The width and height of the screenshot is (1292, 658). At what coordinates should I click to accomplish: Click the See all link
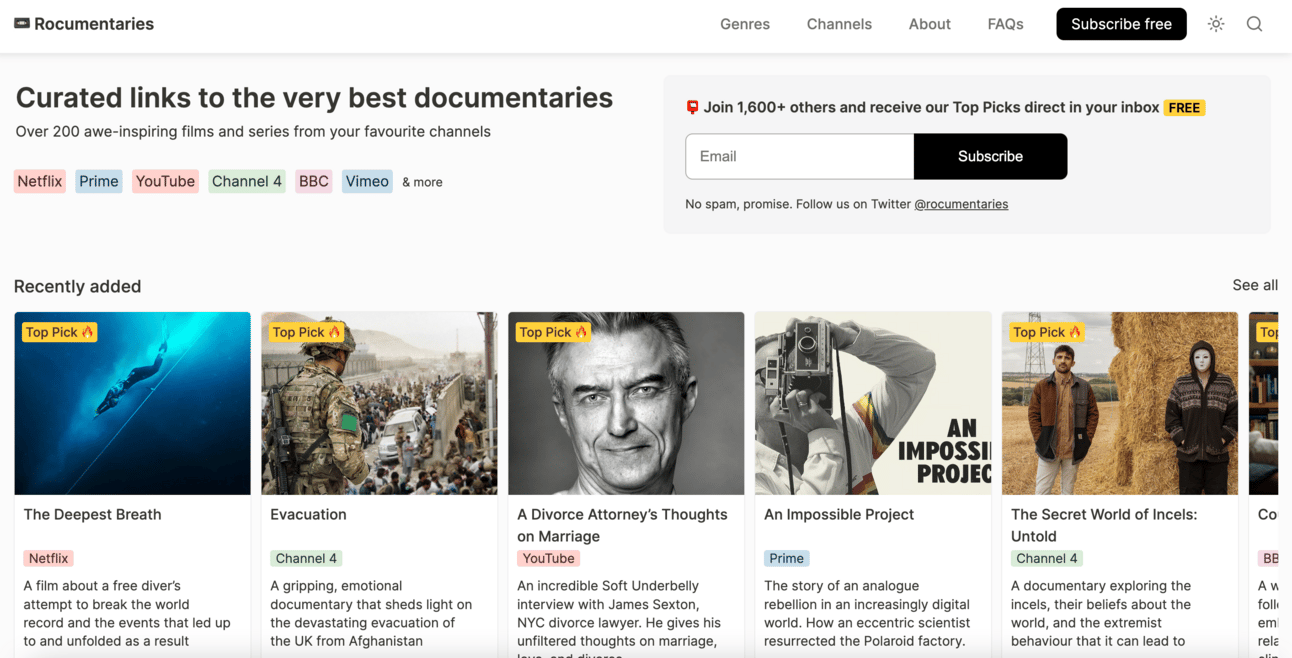(1255, 285)
